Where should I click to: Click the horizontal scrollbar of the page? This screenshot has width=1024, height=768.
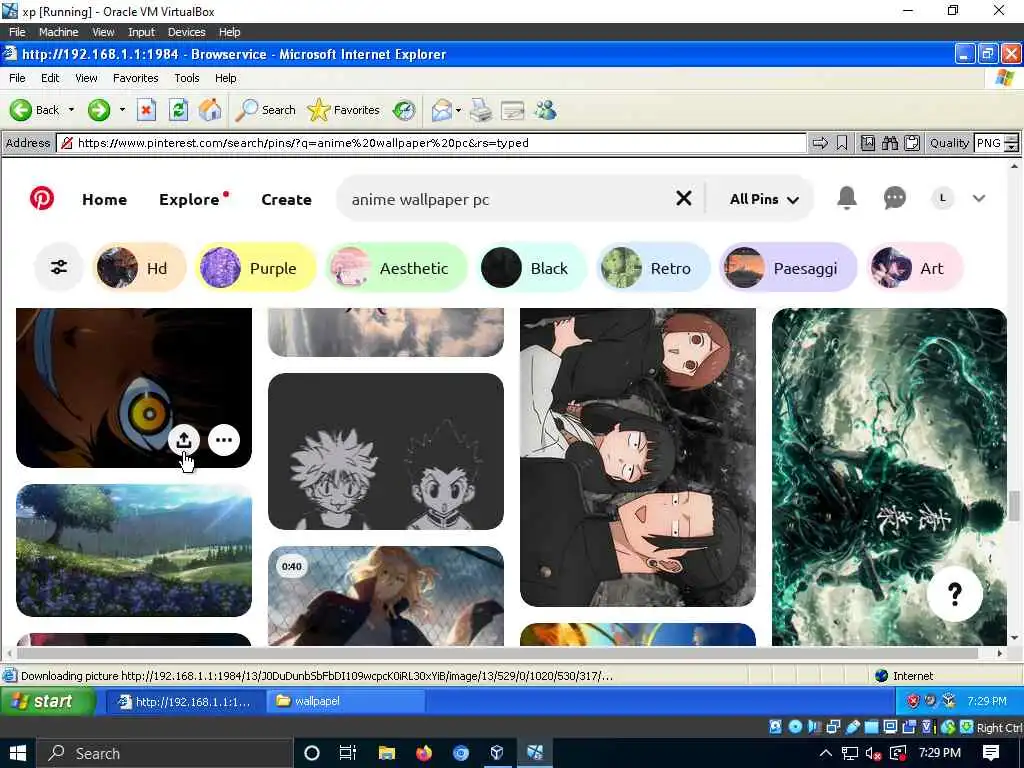tap(497, 652)
